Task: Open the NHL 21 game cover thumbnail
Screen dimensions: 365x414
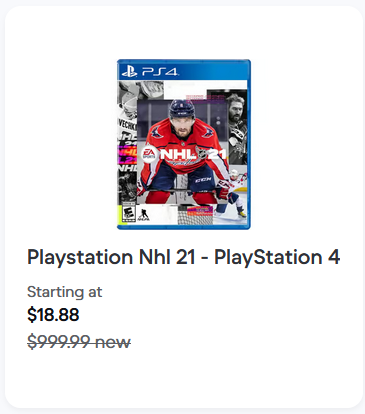Action: pos(184,144)
